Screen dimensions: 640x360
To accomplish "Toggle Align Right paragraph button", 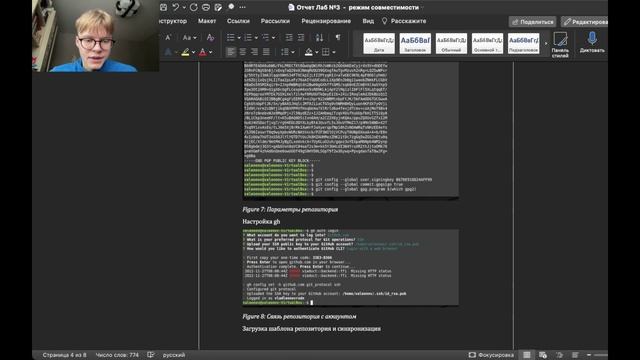I will pyautogui.click(x=254, y=52).
